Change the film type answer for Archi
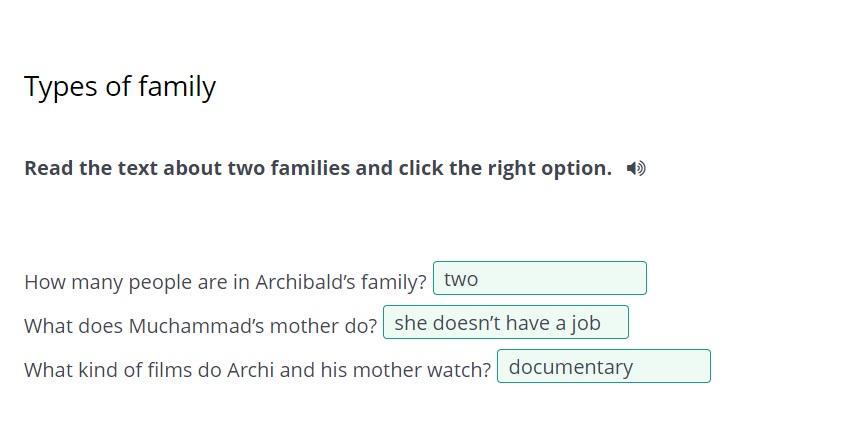Viewport: 867px width, 424px height. [603, 367]
